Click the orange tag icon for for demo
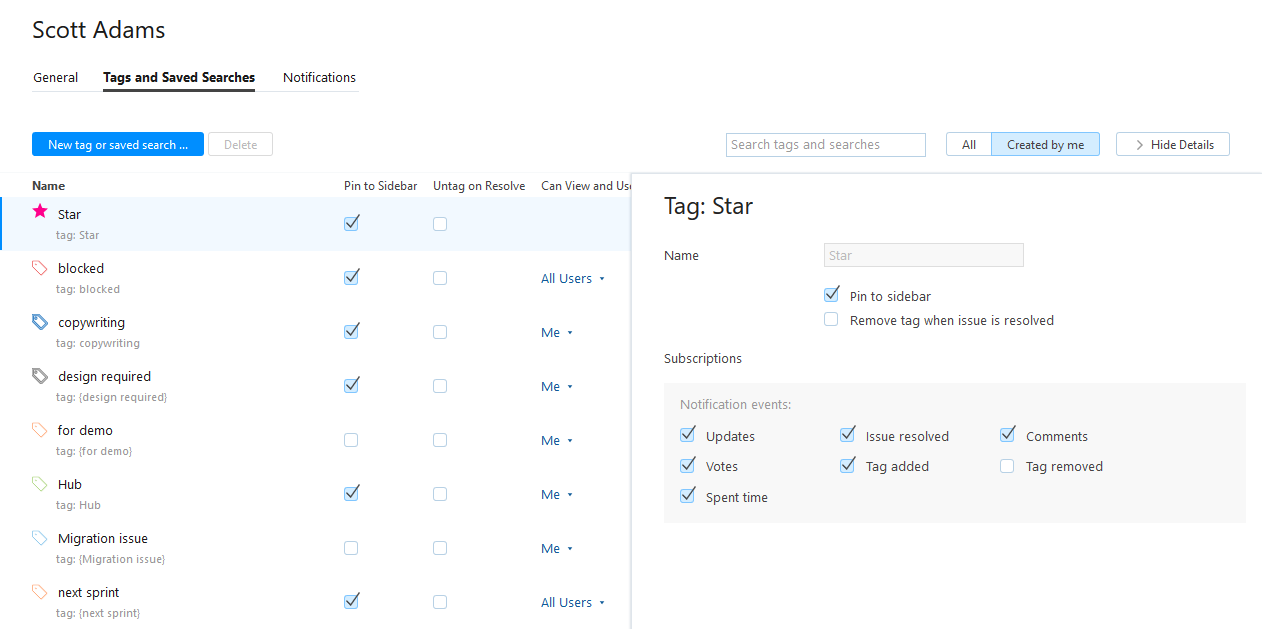The width and height of the screenshot is (1262, 629). [x=40, y=430]
